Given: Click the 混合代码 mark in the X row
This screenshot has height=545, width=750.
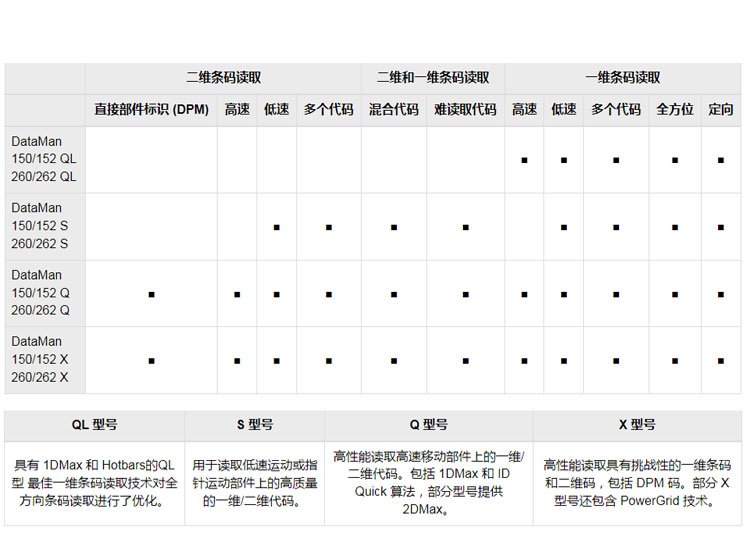Looking at the screenshot, I should (394, 361).
